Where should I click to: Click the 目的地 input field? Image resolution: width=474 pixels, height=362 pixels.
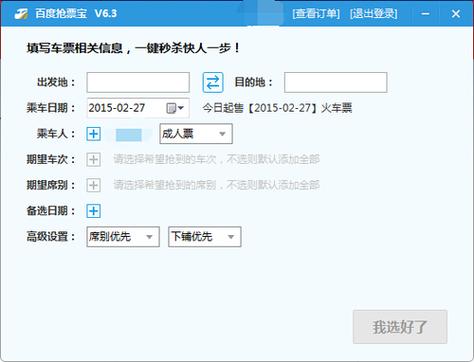click(x=336, y=82)
